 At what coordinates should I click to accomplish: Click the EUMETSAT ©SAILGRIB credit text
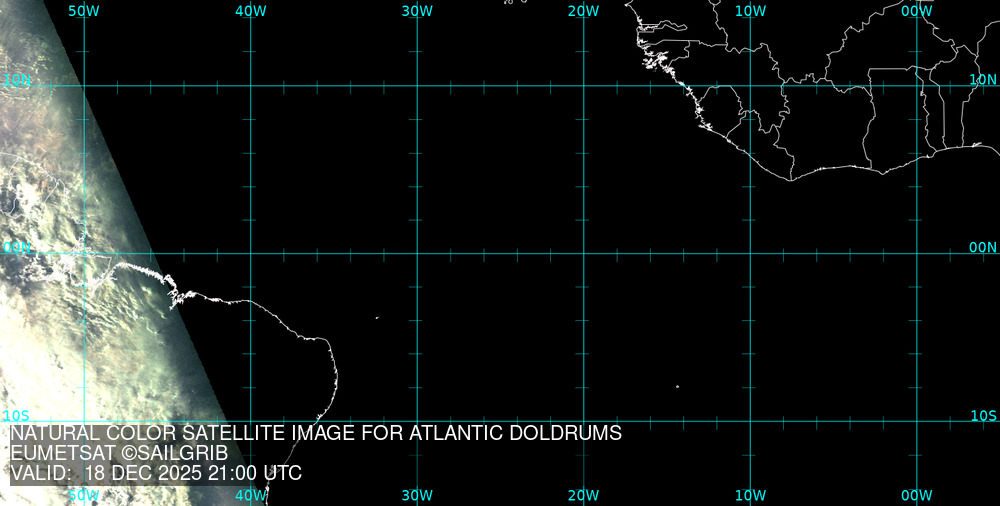point(119,453)
